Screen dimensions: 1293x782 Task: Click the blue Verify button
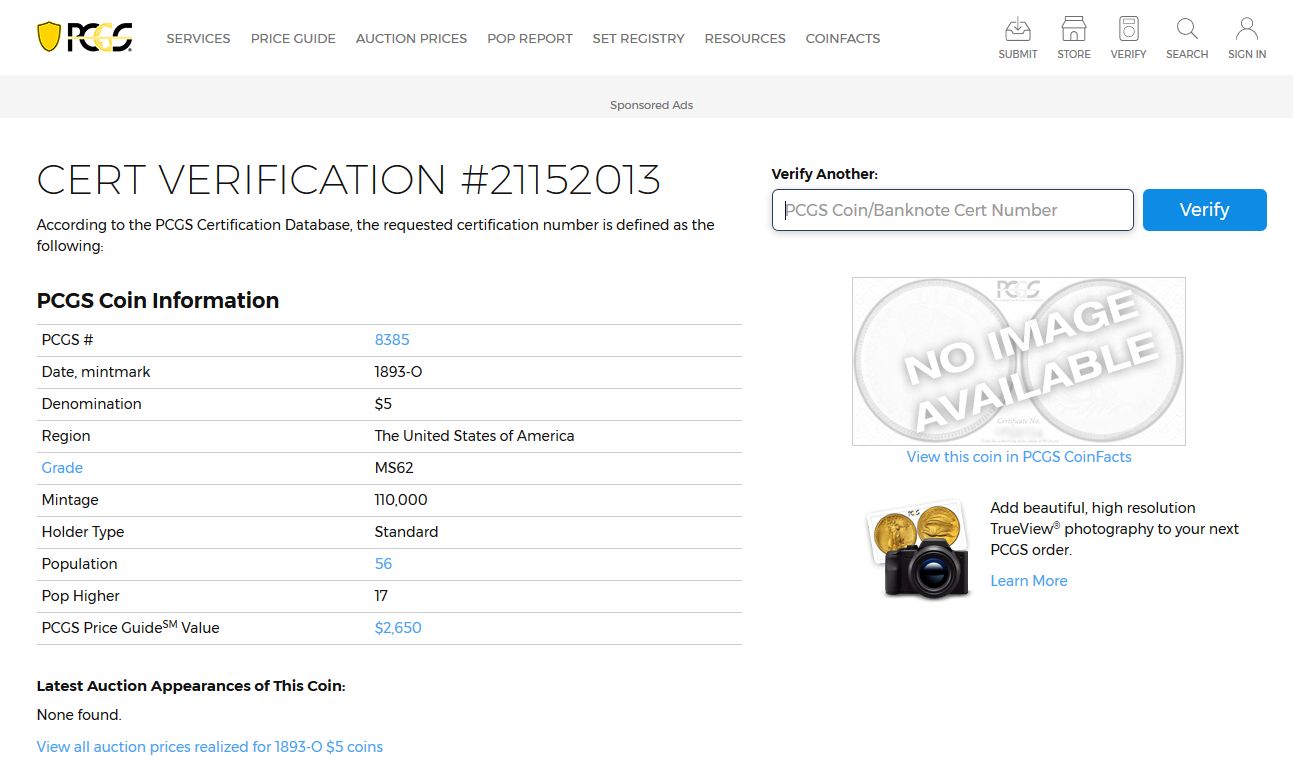(1204, 210)
